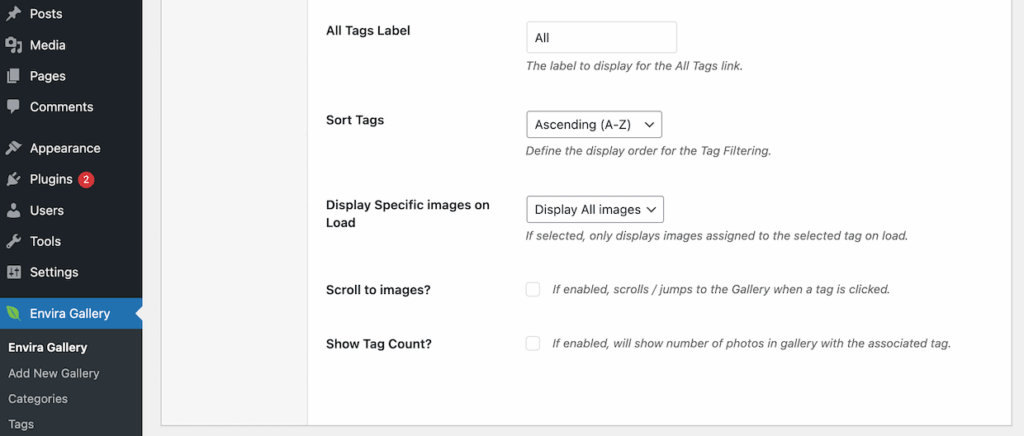Click the Media icon in sidebar
Image resolution: width=1024 pixels, height=436 pixels.
point(14,45)
